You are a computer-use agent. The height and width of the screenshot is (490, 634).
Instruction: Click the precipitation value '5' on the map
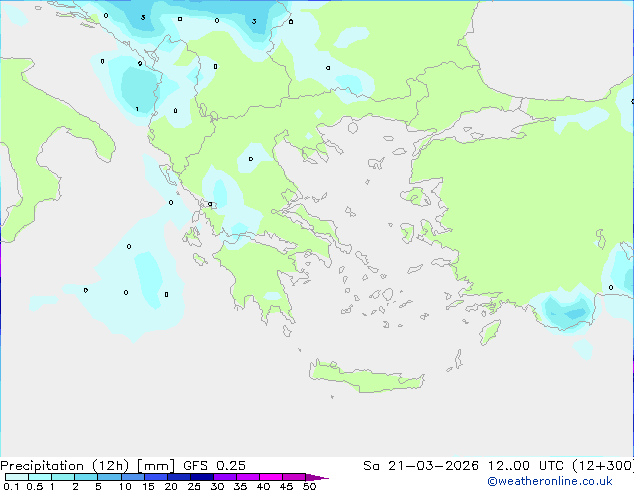tap(143, 17)
